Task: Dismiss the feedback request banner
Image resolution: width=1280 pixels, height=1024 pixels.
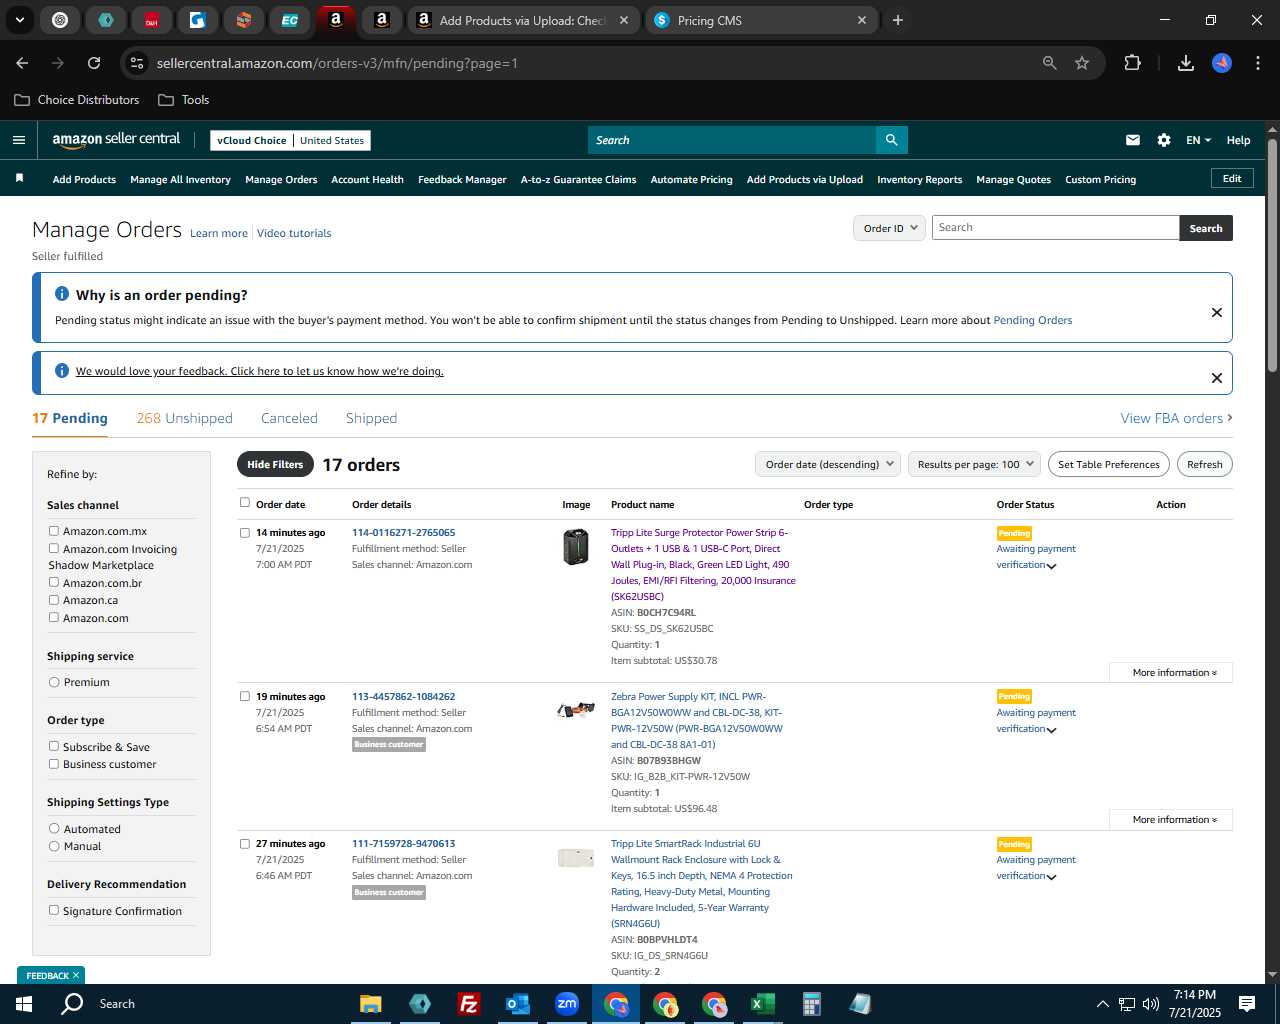Action: pyautogui.click(x=1217, y=378)
